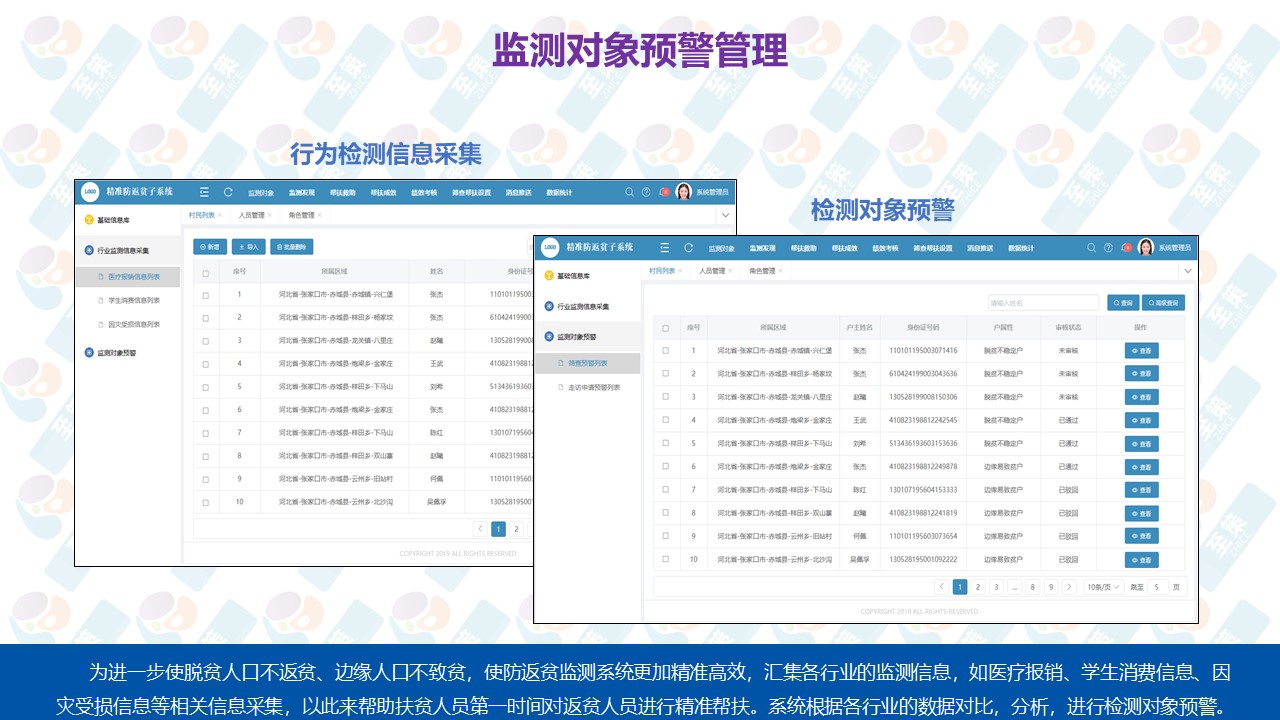Viewport: 1280px width, 720px height.
Task: Check the row 1 checkbox in the back window
Action: click(206, 295)
